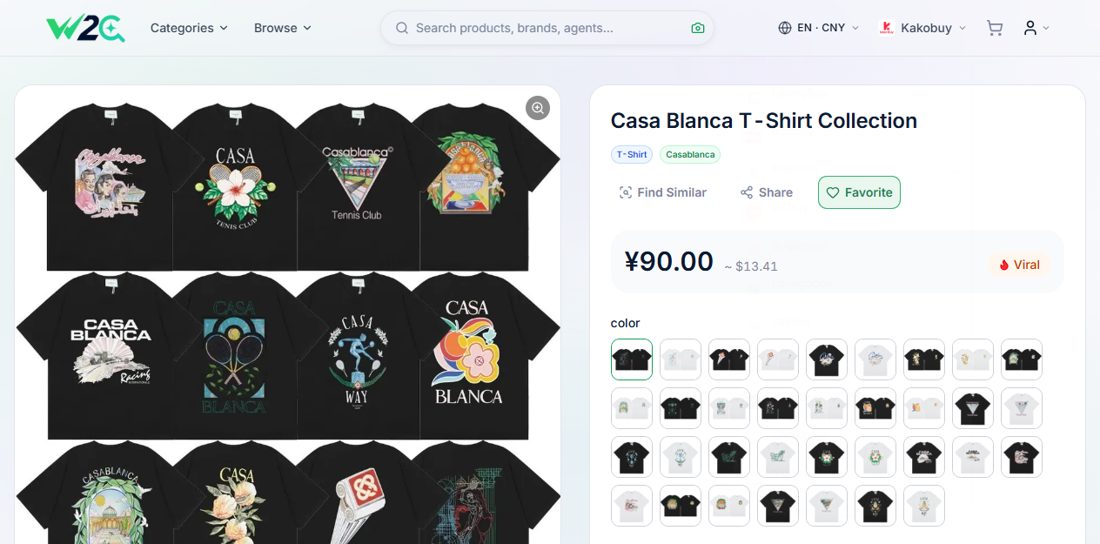Expand the Browse dropdown
The width and height of the screenshot is (1100, 544).
283,28
